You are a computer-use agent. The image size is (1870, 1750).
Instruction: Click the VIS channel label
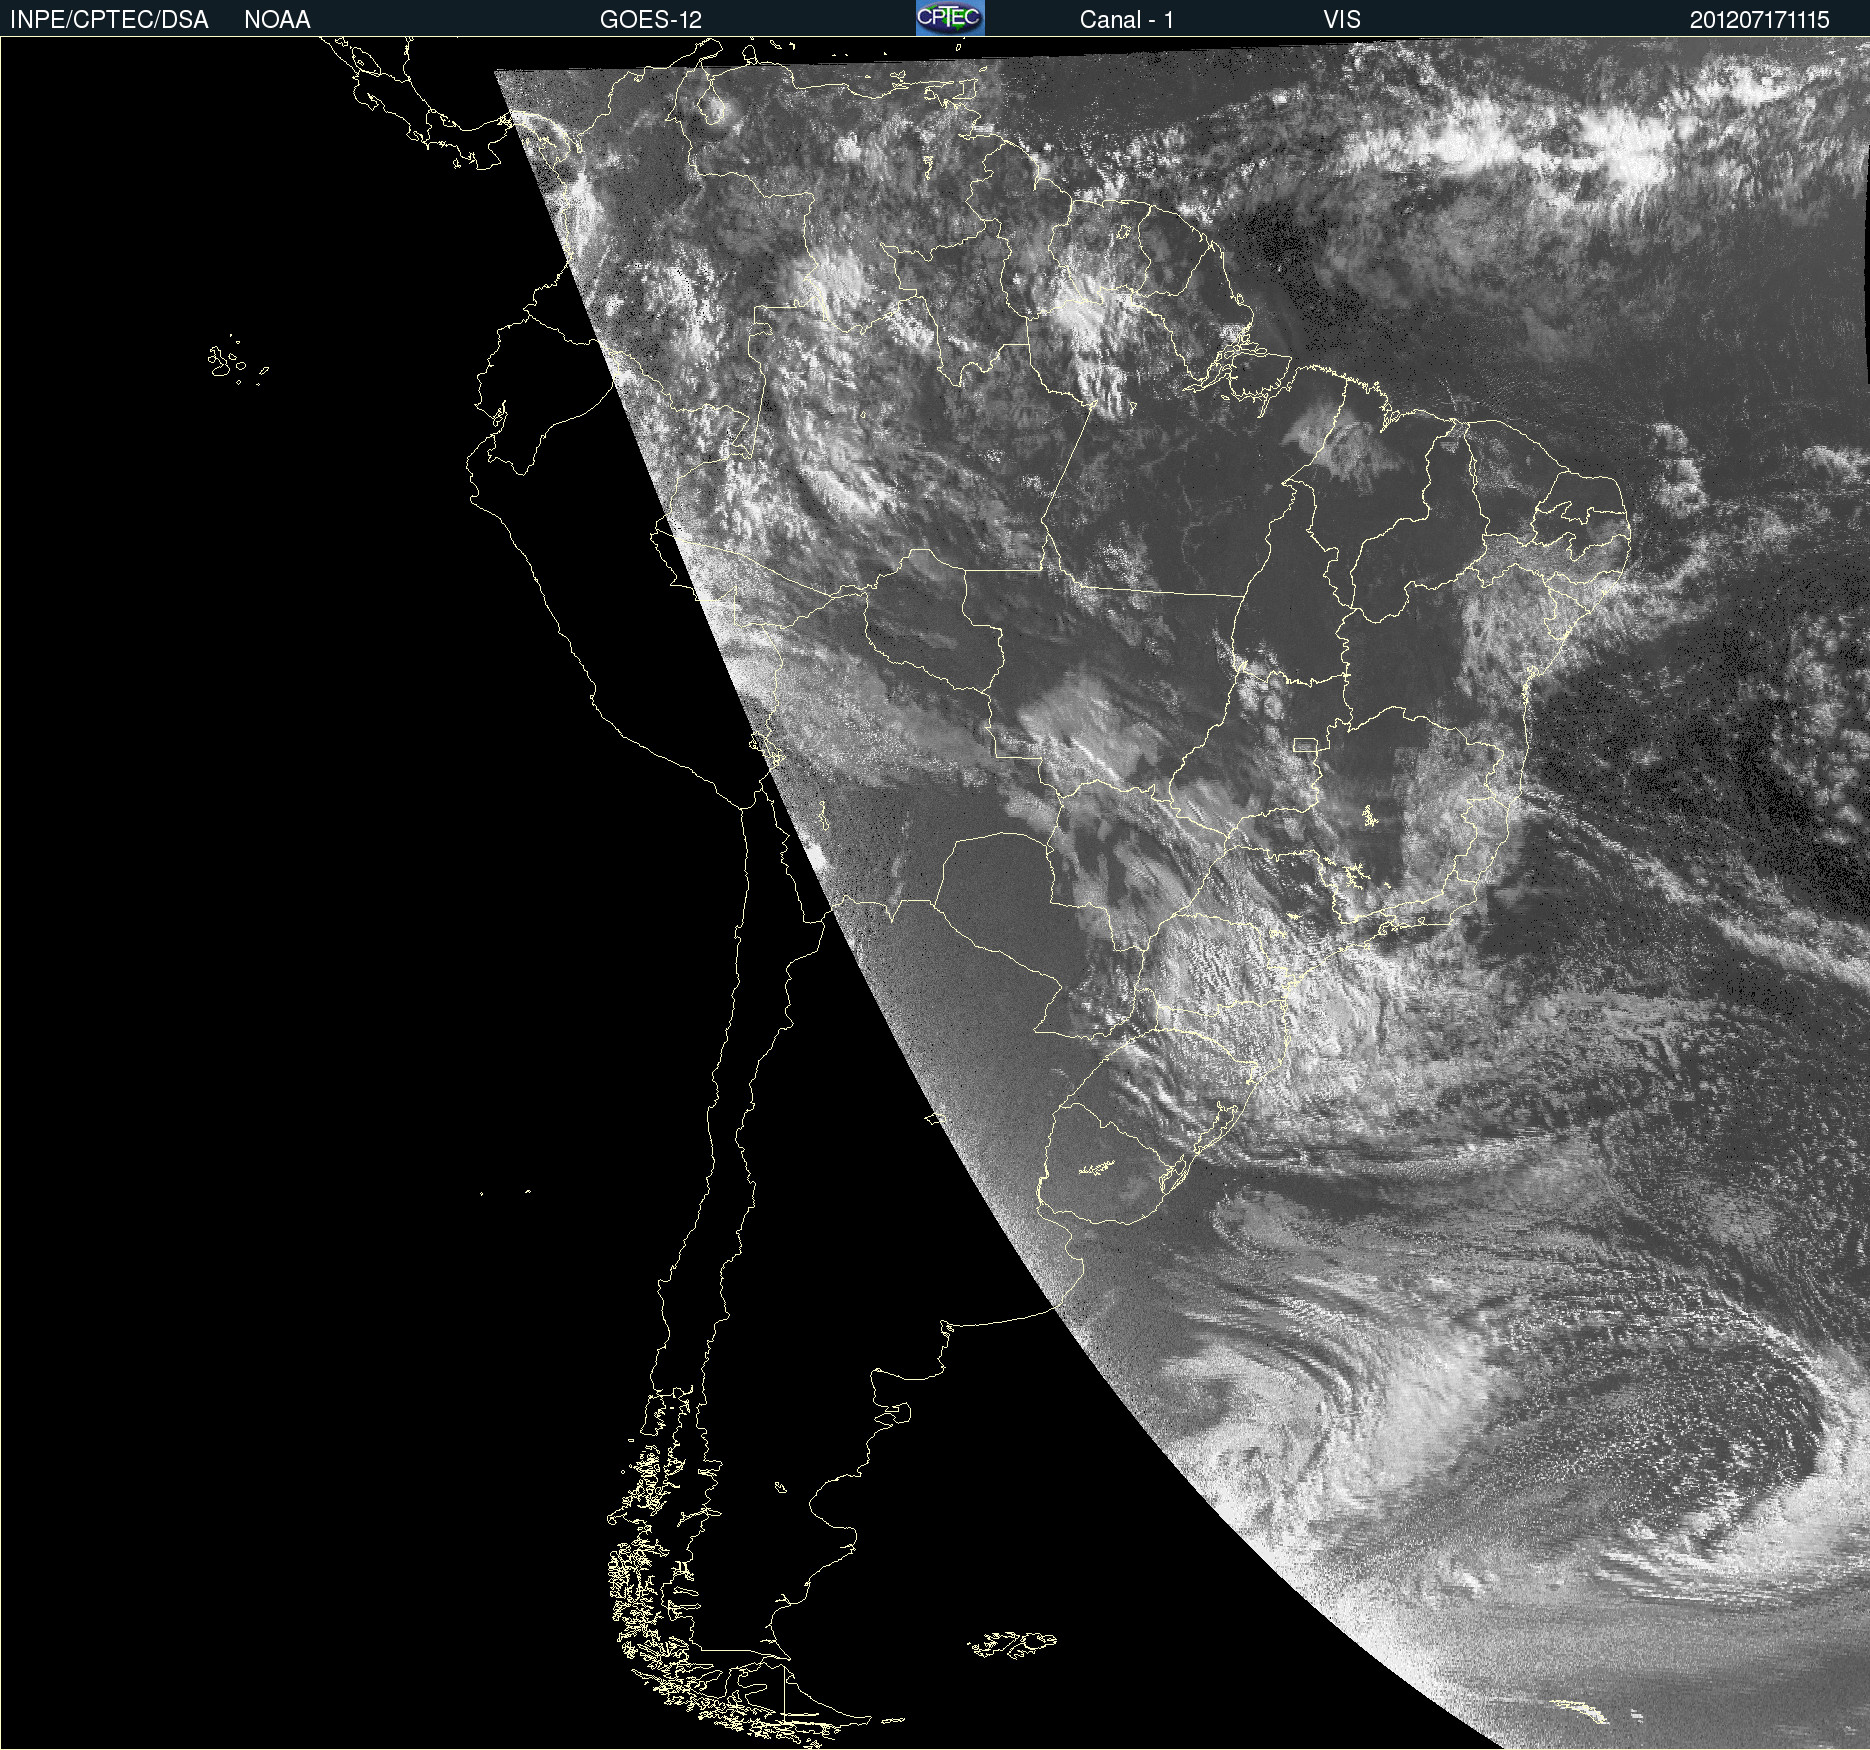pos(1342,20)
